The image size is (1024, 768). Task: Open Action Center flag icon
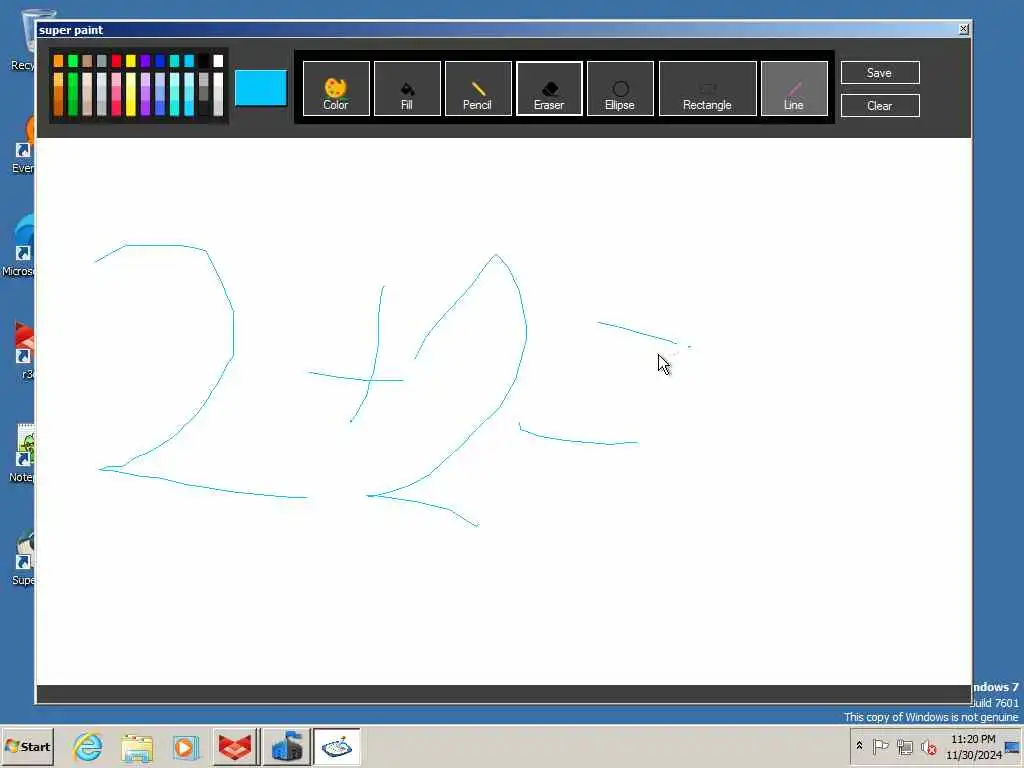click(x=880, y=746)
